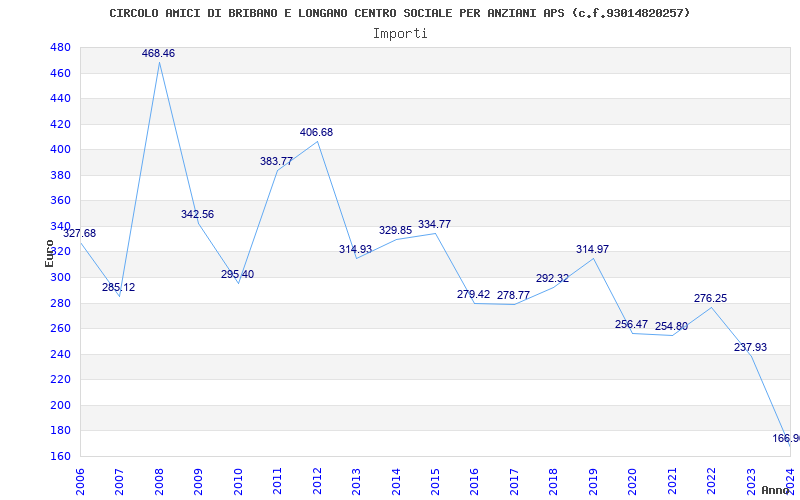The height and width of the screenshot is (500, 800).
Task: Click the 276.25 value label at 2022
Action: coord(710,298)
